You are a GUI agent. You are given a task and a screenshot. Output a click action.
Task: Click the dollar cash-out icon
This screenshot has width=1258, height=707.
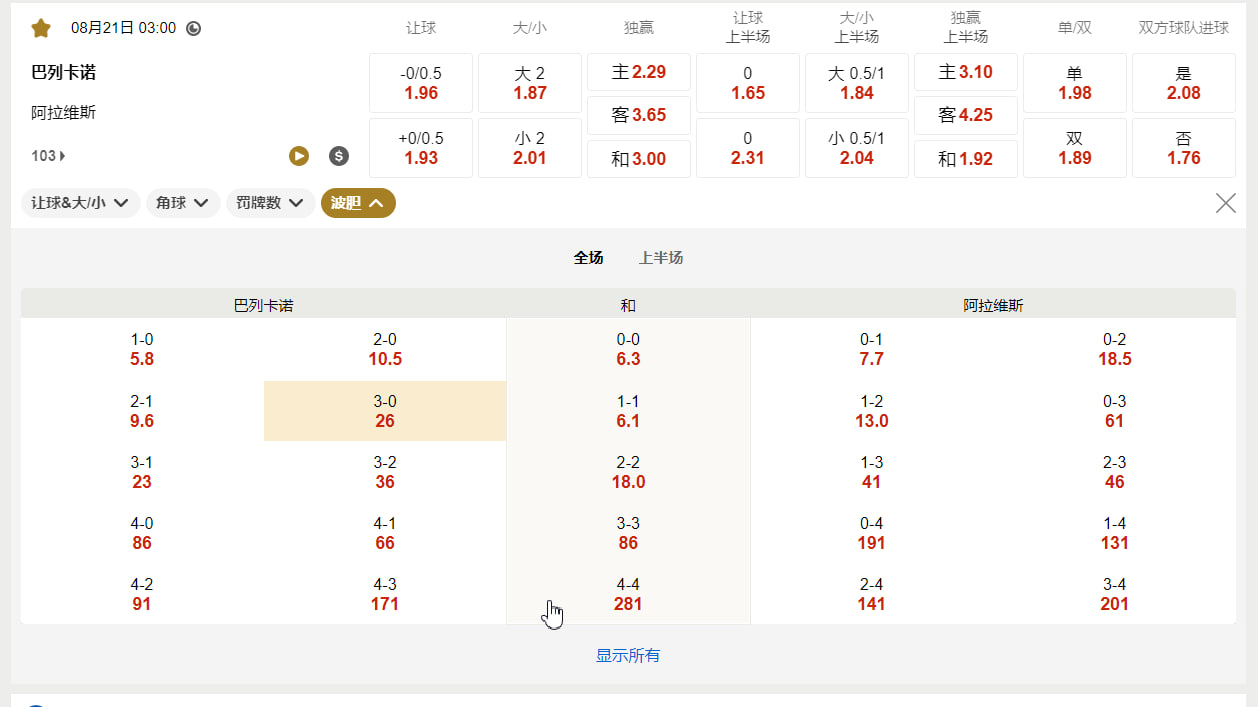pos(339,155)
